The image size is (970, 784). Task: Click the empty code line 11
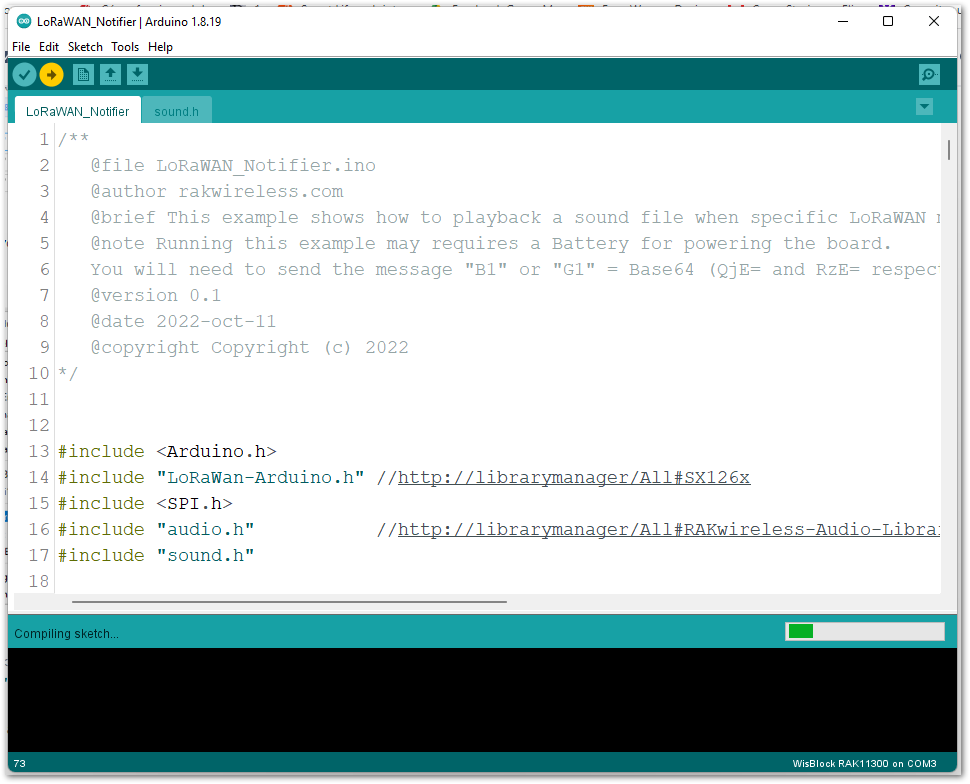coord(498,400)
